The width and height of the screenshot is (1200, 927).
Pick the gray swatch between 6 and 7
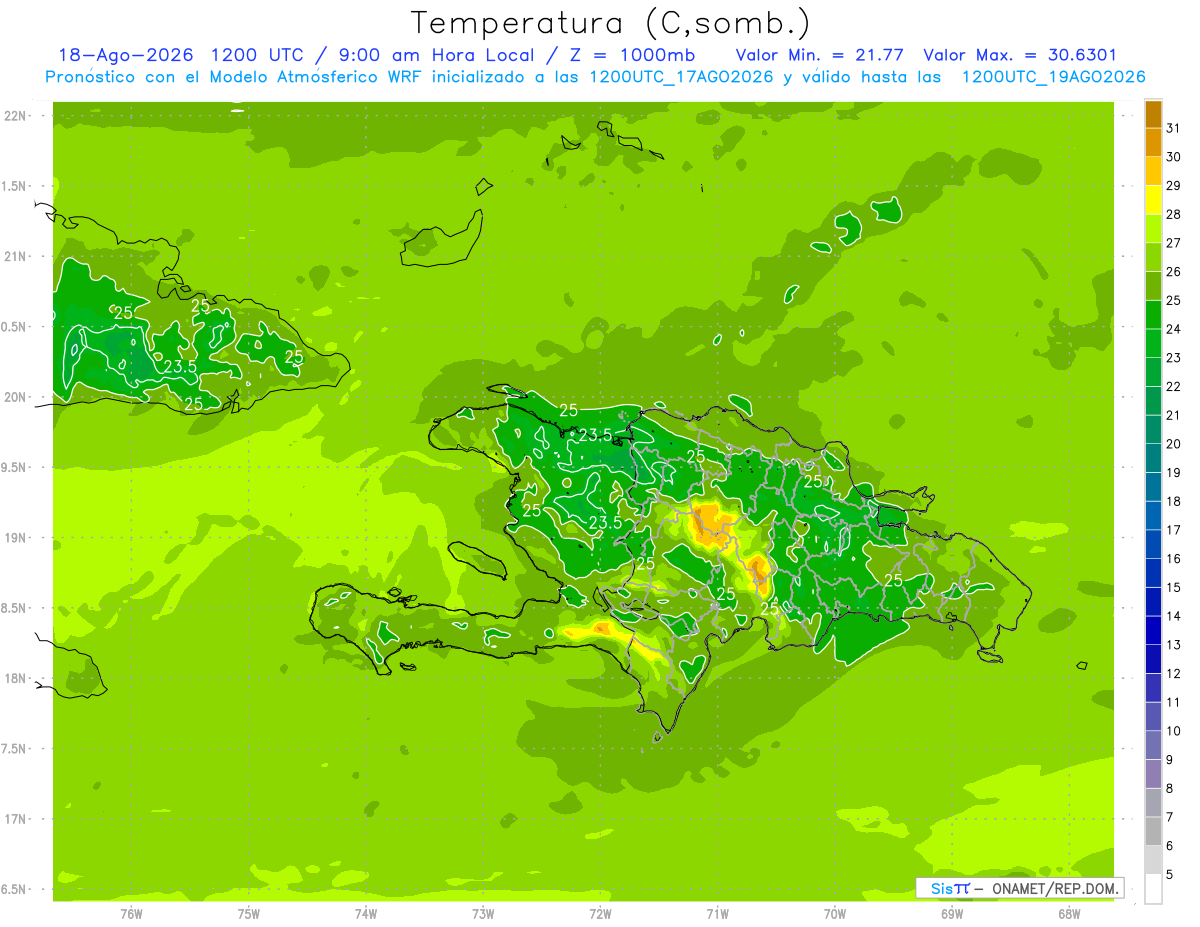tap(1153, 831)
